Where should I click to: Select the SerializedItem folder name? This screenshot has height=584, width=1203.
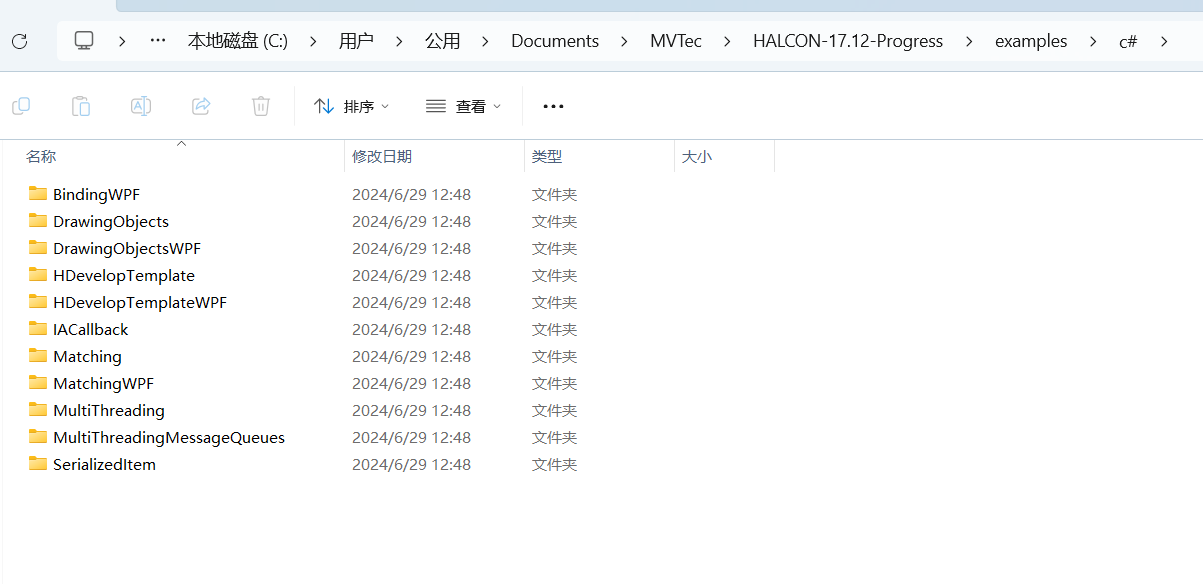(104, 464)
